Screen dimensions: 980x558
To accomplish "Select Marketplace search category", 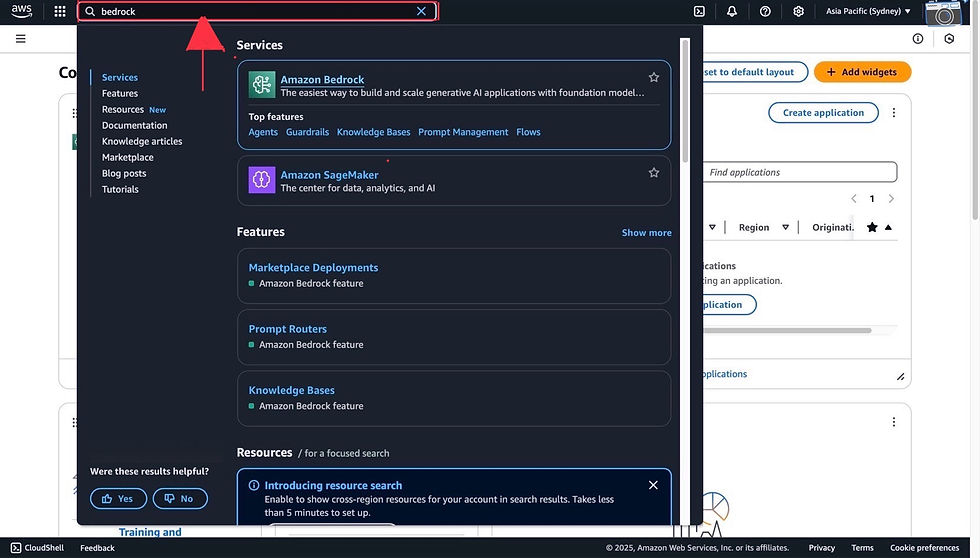I will point(128,157).
